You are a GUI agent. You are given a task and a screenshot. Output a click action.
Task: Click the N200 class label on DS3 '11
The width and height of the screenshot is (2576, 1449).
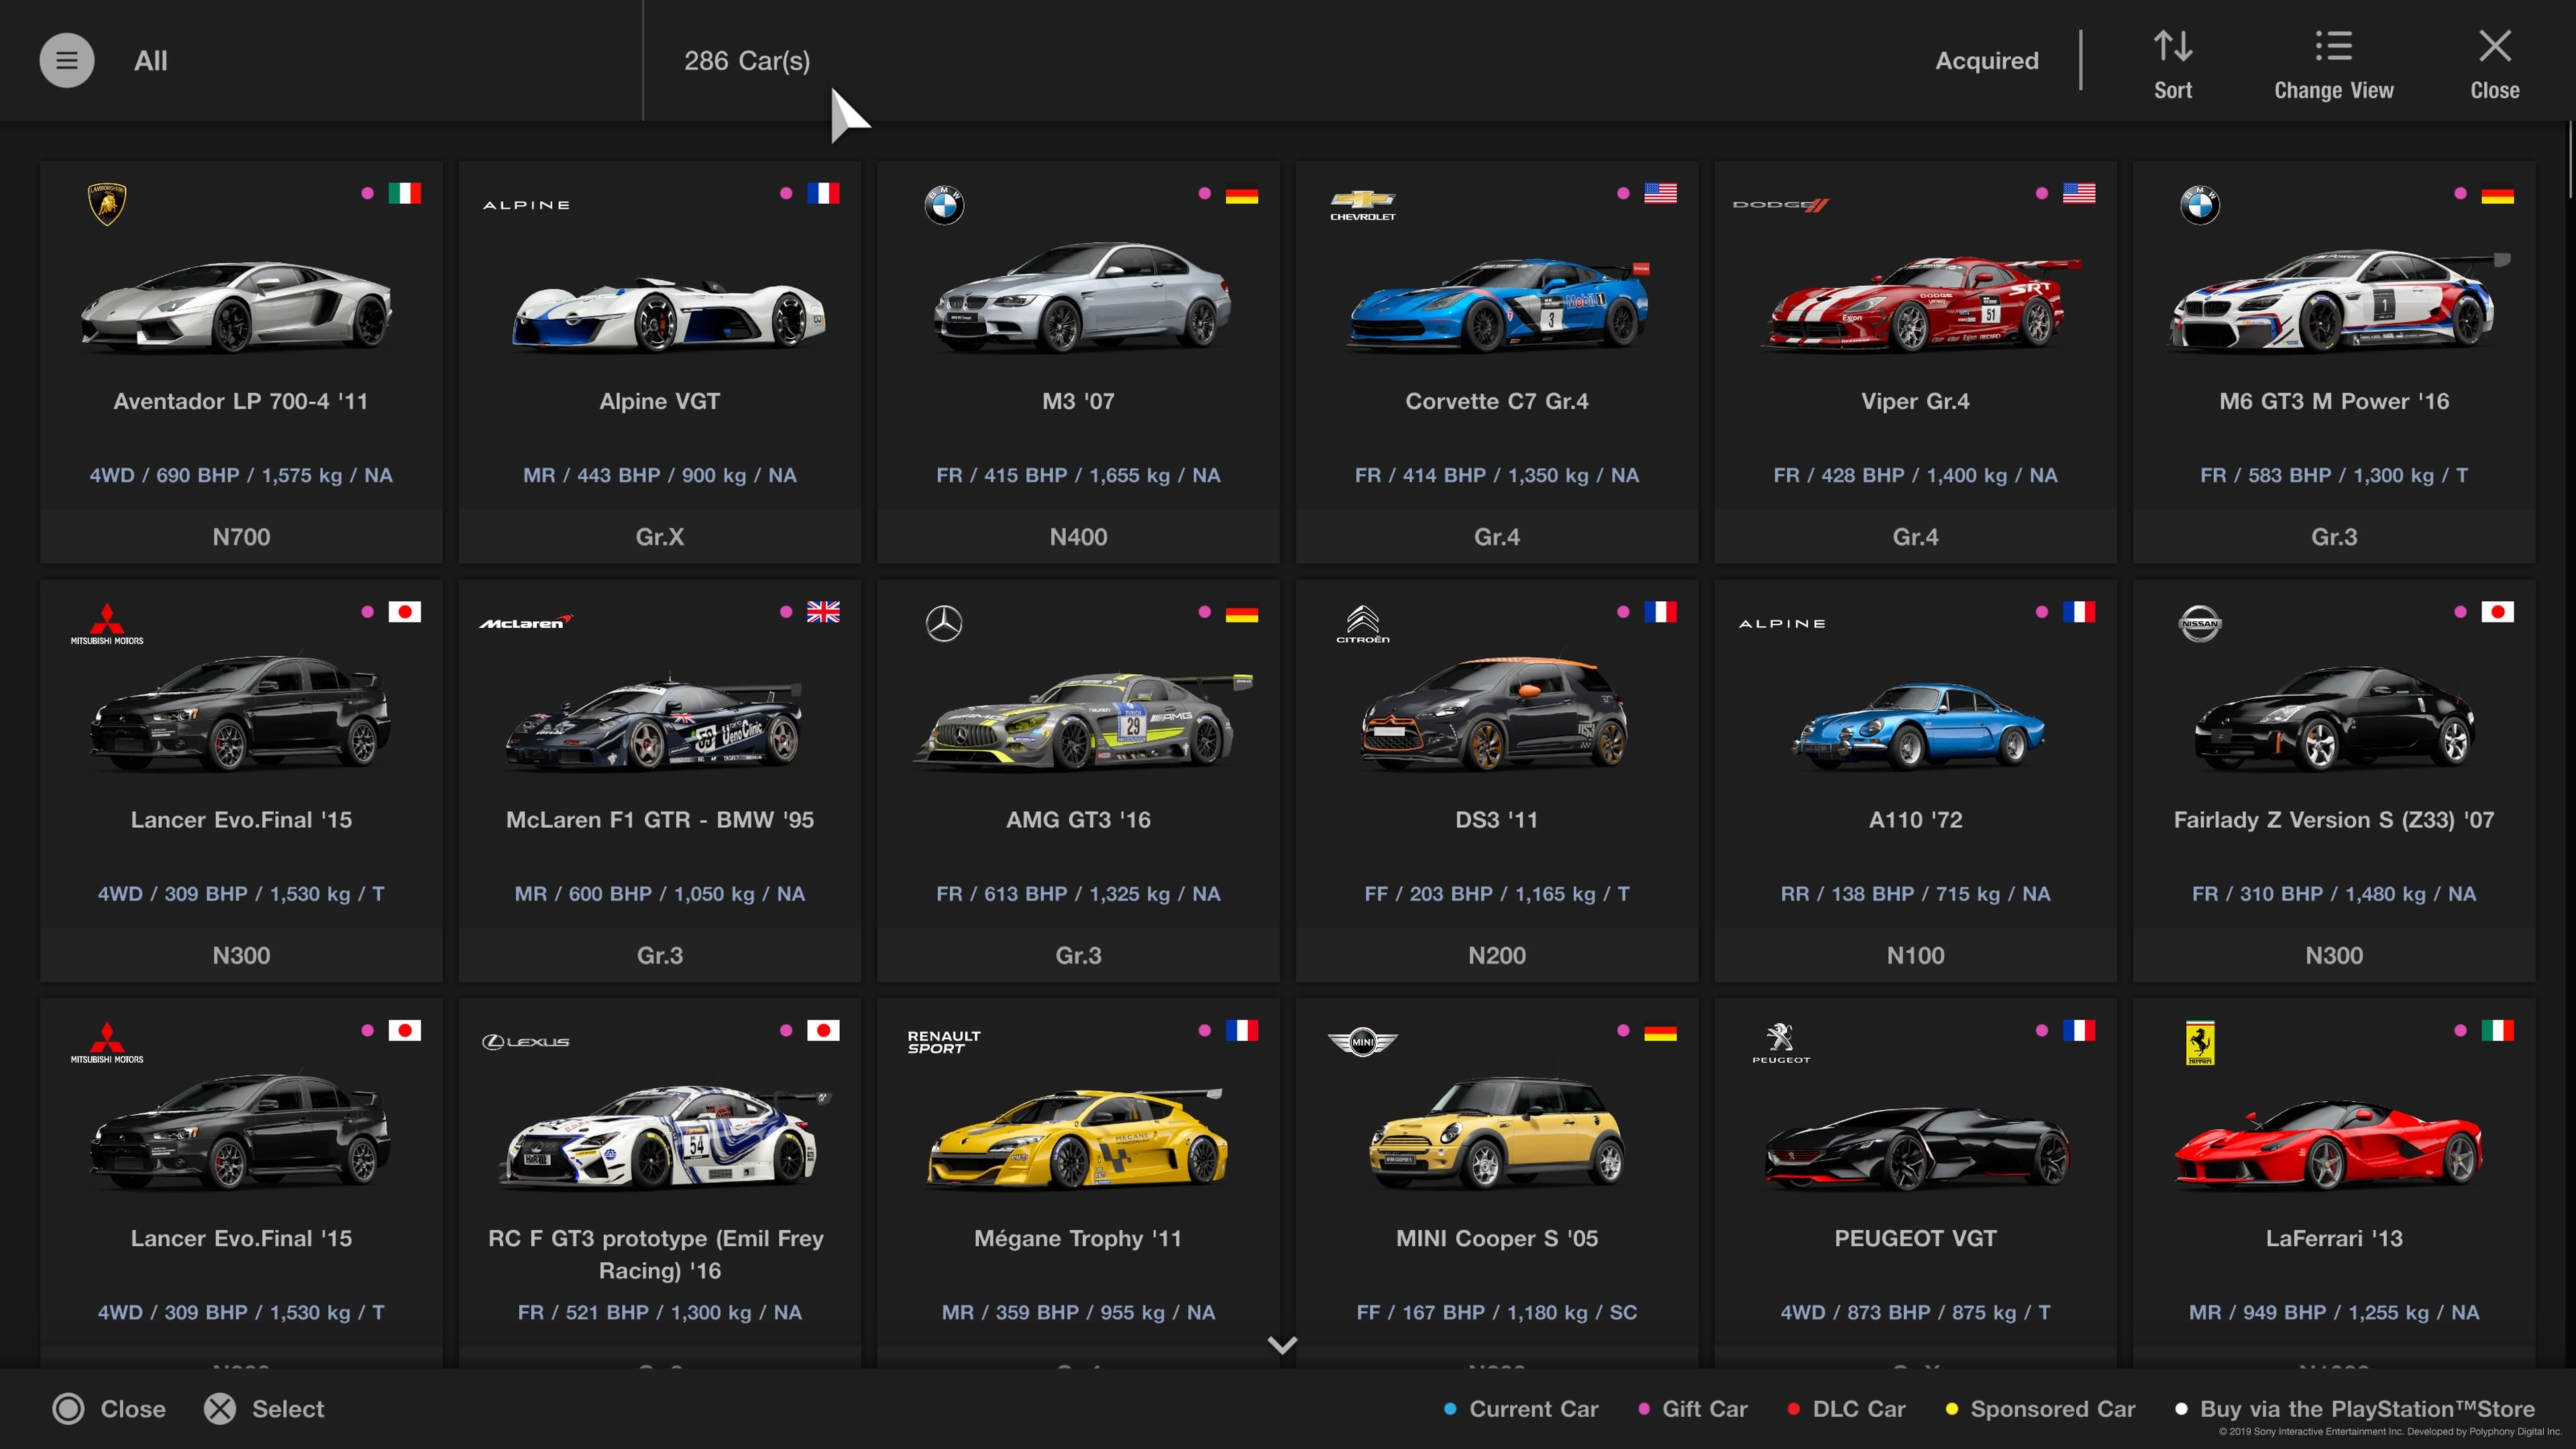[x=1497, y=955]
